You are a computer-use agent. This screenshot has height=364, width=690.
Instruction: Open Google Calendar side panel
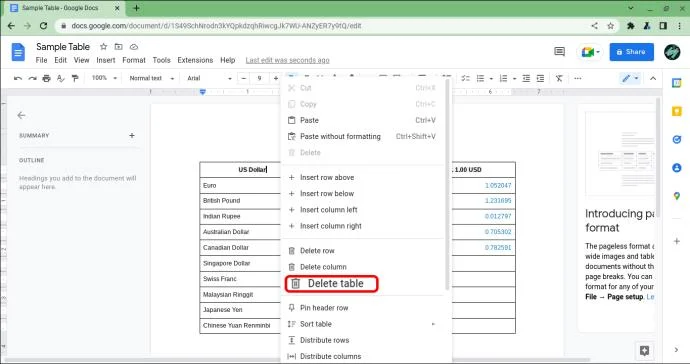coord(677,83)
